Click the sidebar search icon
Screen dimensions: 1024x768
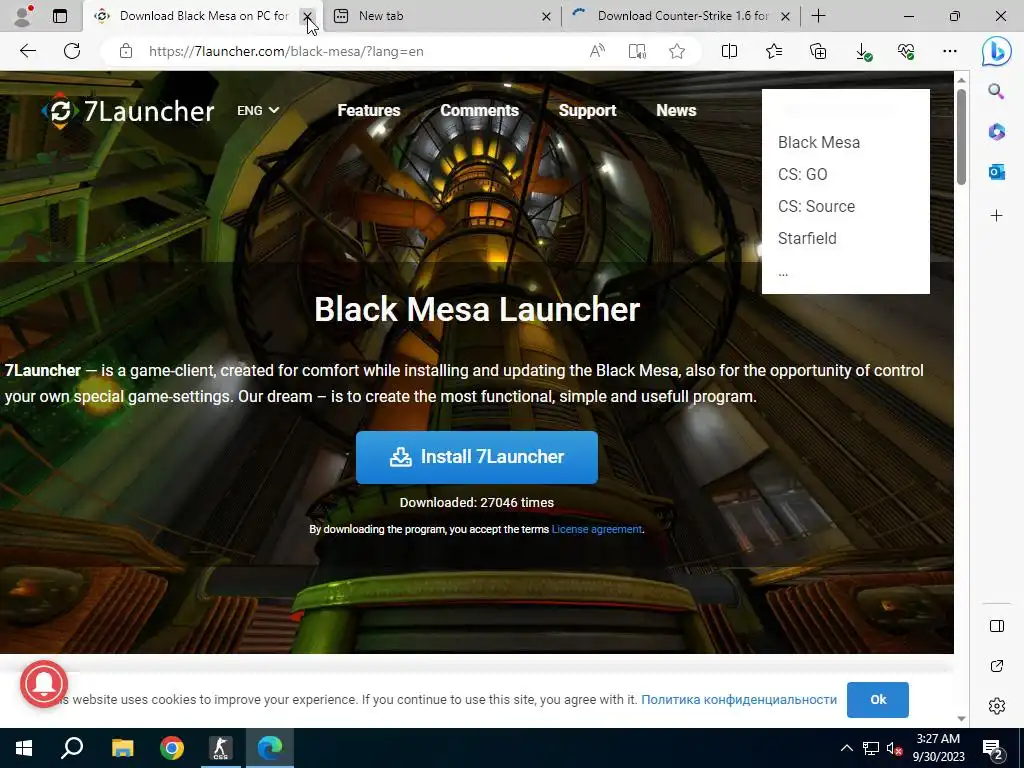(996, 91)
